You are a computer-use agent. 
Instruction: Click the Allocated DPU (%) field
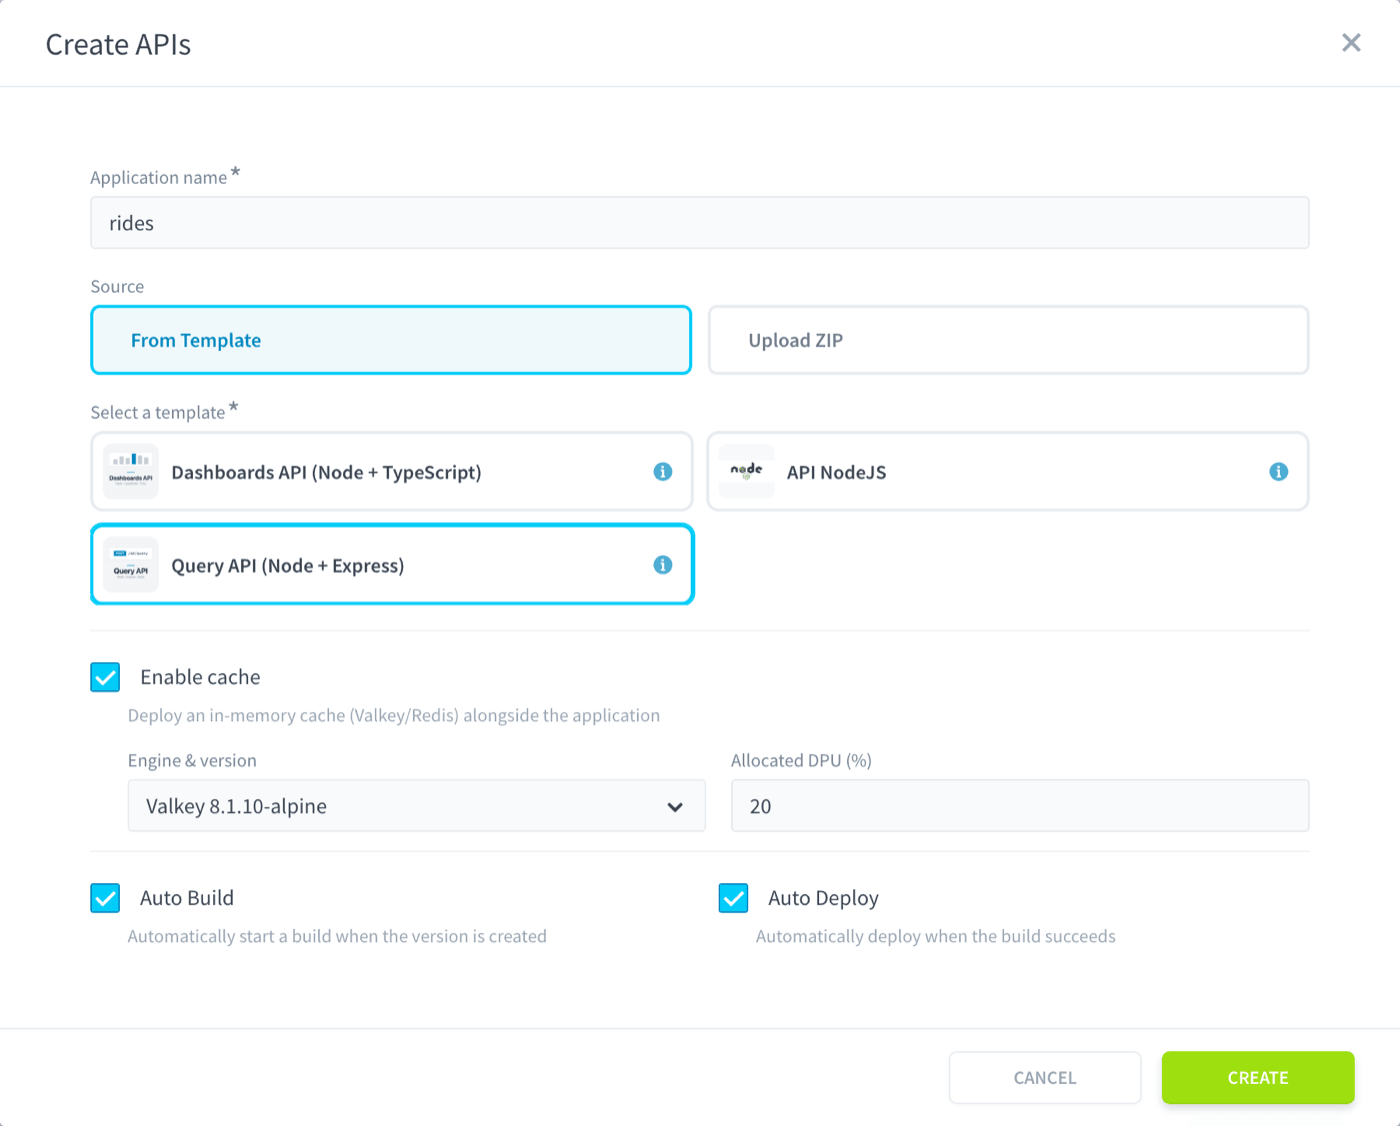[1020, 806]
